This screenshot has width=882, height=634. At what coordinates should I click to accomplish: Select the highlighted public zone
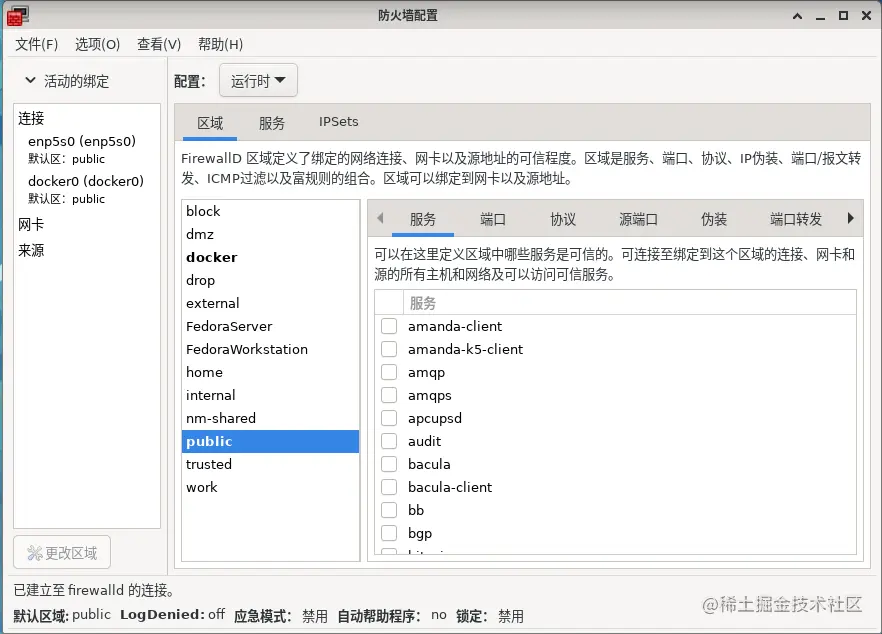pos(271,442)
